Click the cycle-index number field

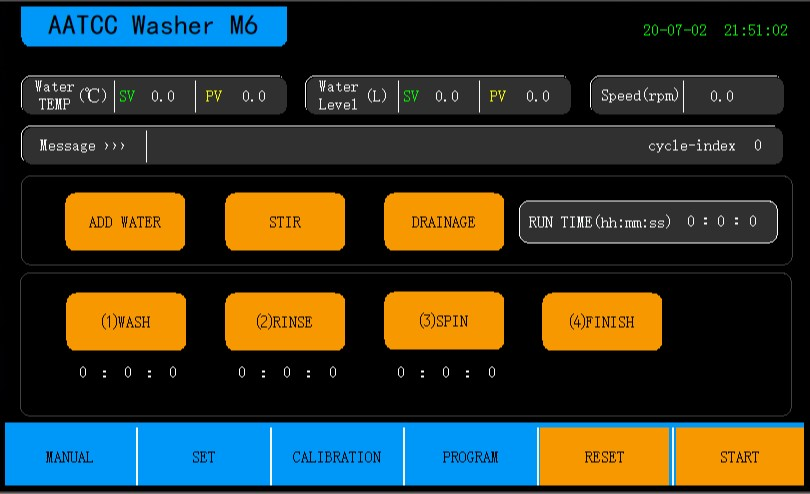click(x=757, y=145)
